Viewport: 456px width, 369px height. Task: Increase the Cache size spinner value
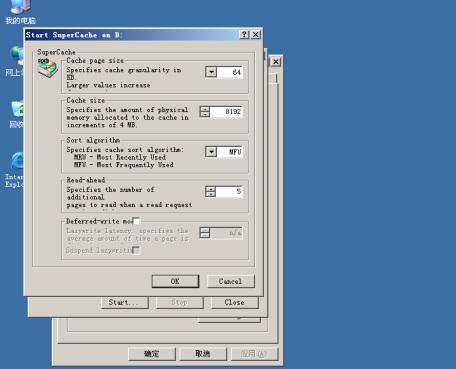tap(205, 109)
